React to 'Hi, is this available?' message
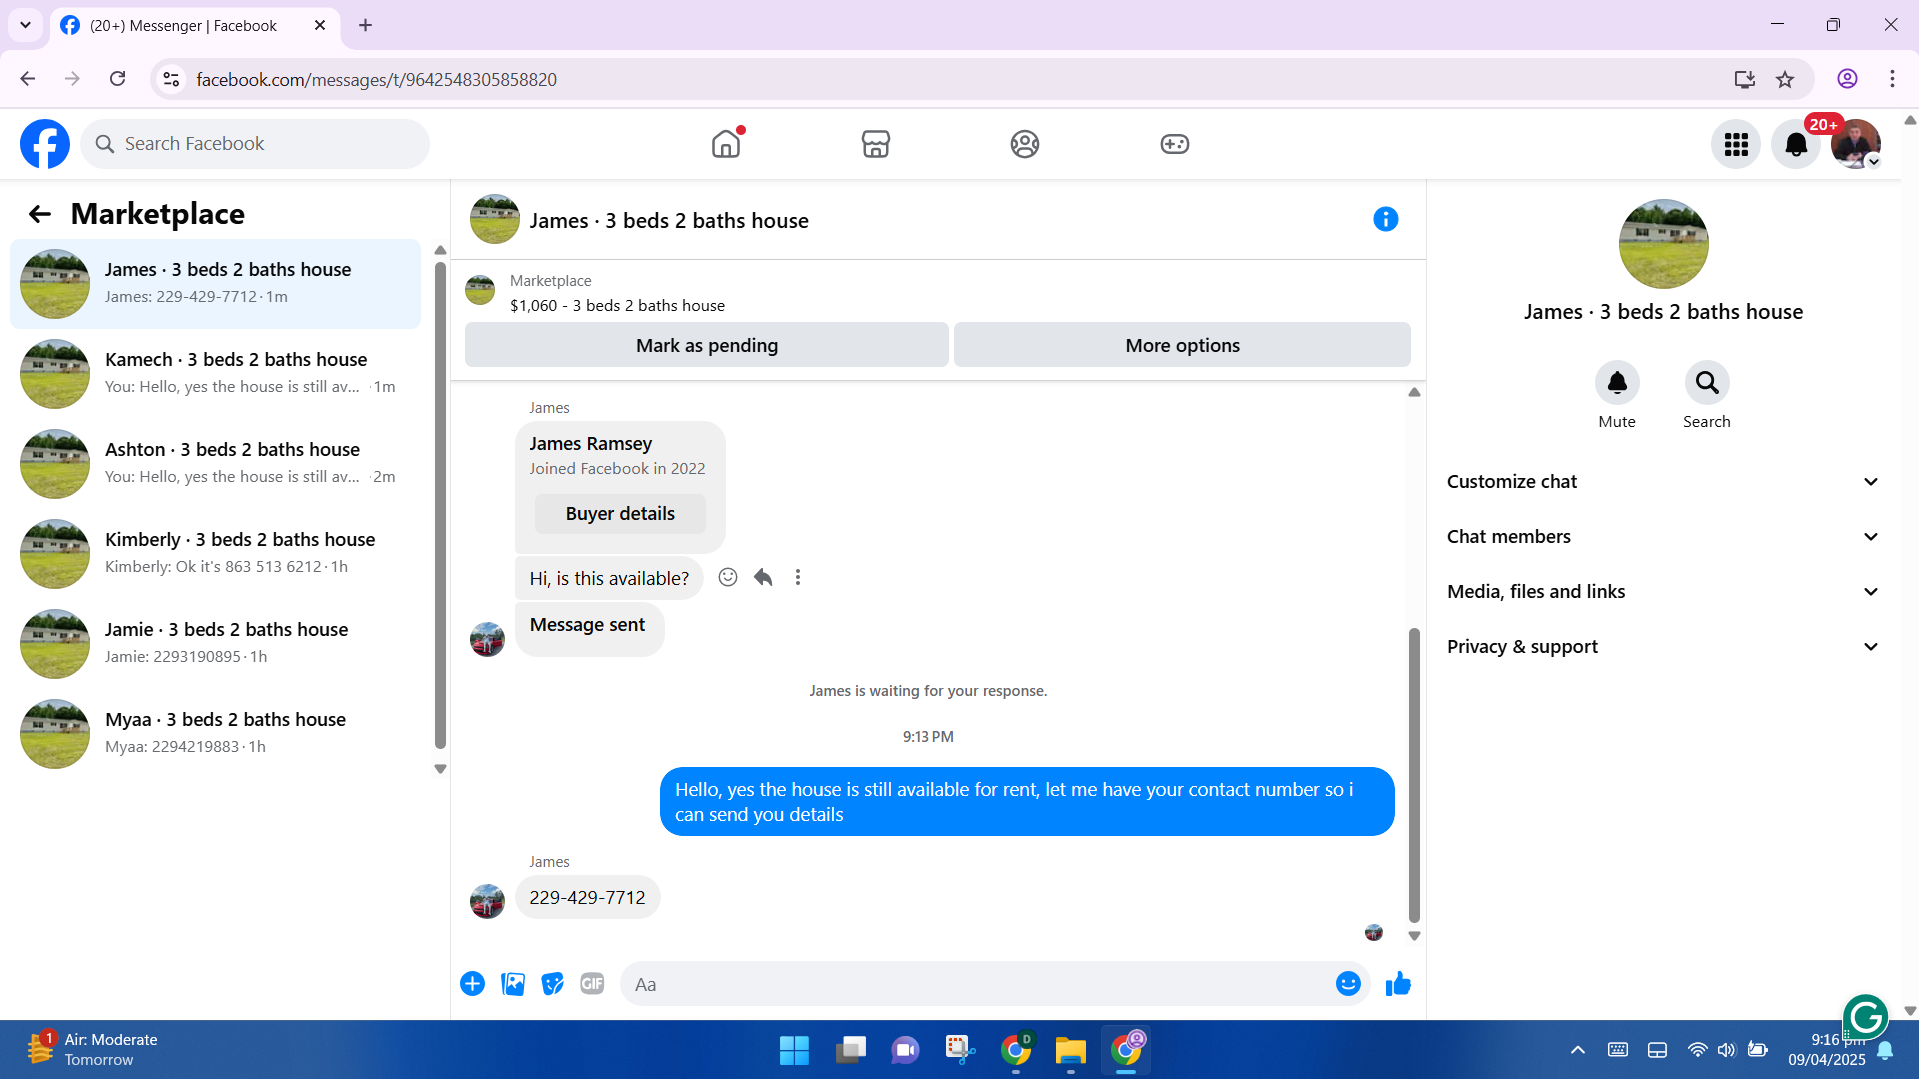The height and width of the screenshot is (1079, 1919). coord(728,577)
